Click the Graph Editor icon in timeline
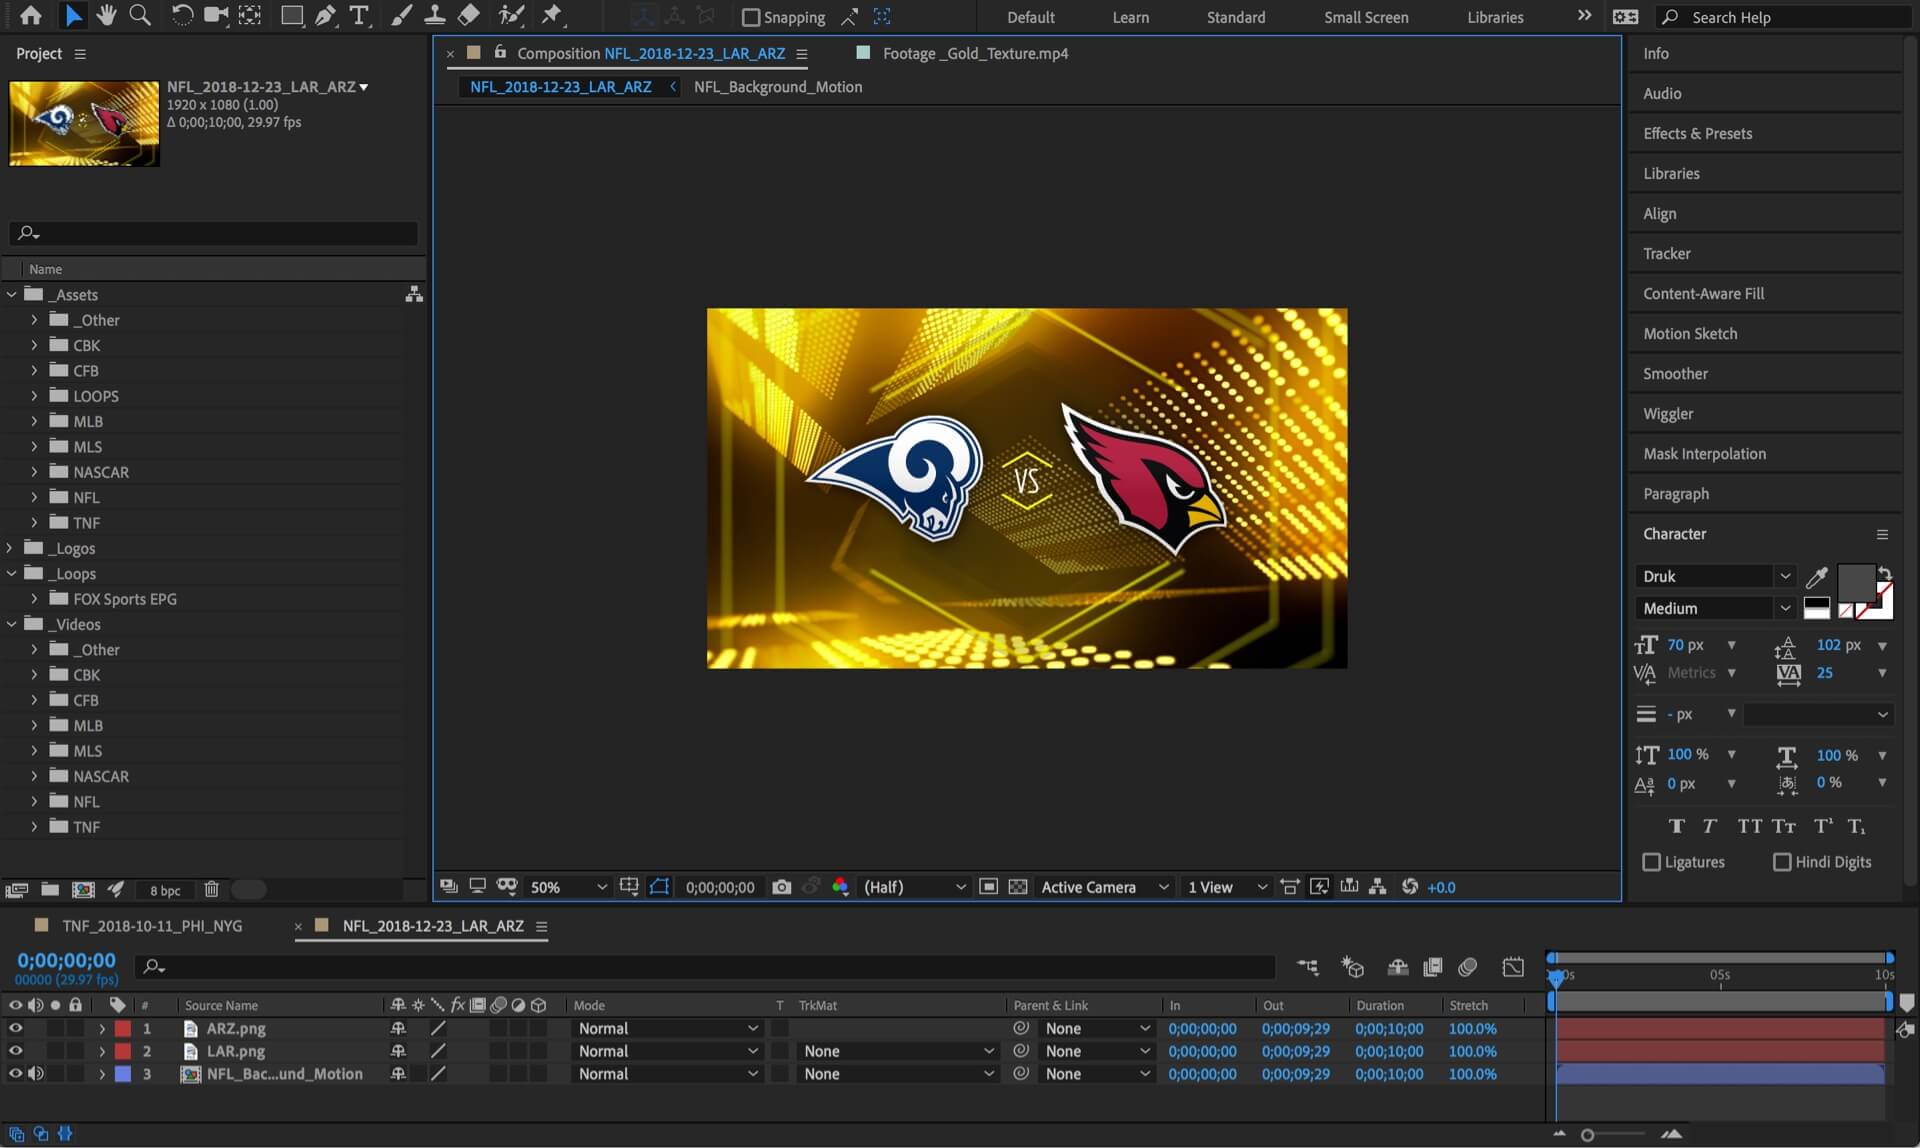Image resolution: width=1920 pixels, height=1148 pixels. click(x=1513, y=966)
